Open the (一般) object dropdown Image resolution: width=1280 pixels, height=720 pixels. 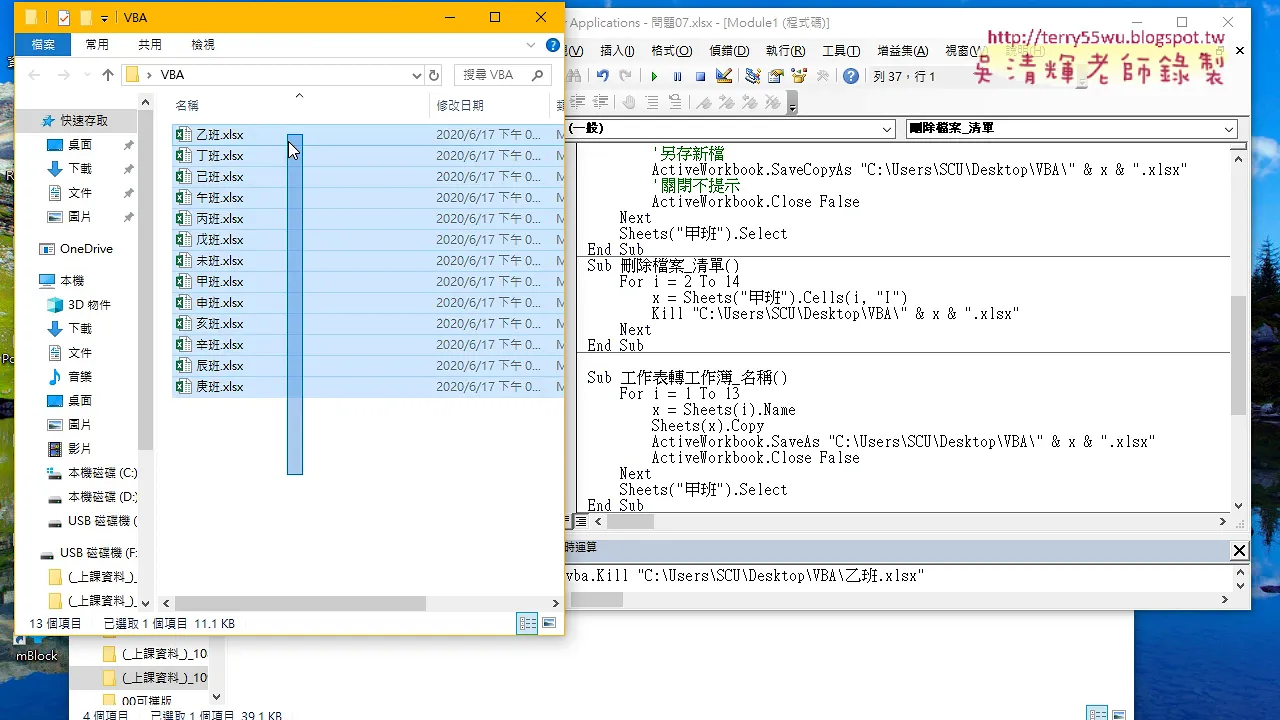pyautogui.click(x=887, y=129)
